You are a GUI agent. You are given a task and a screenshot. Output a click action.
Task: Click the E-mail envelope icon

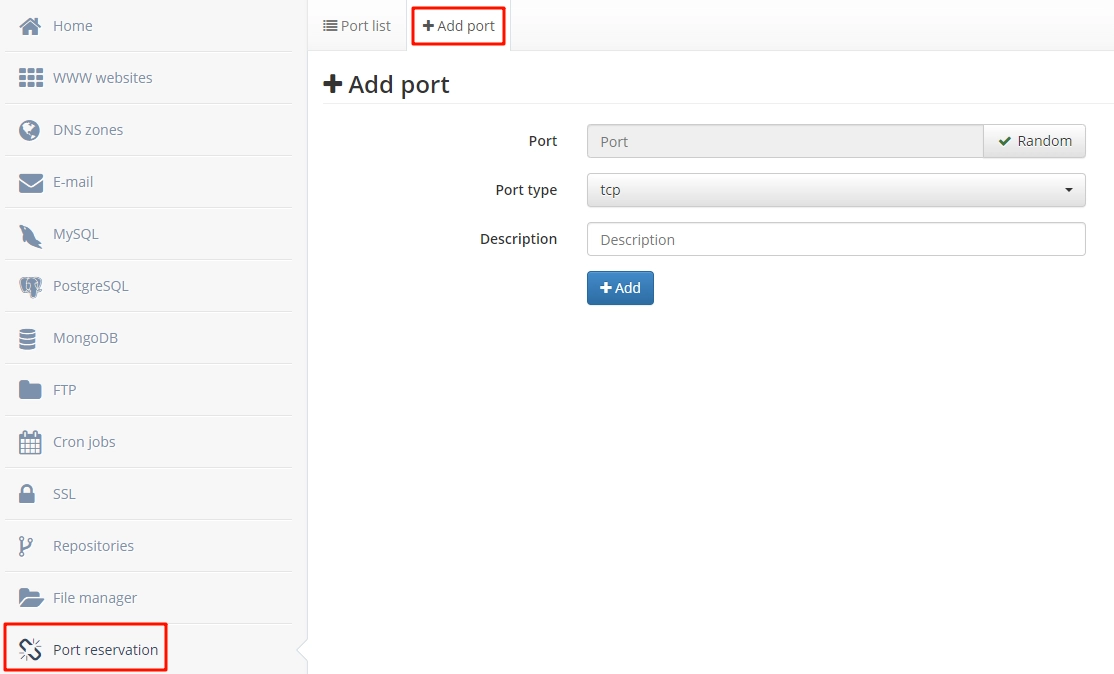(x=30, y=182)
